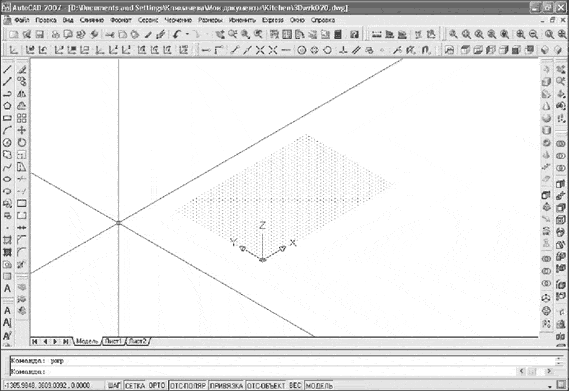The height and width of the screenshot is (391, 569).
Task: Select the Rotate modify tool
Action: point(22,143)
